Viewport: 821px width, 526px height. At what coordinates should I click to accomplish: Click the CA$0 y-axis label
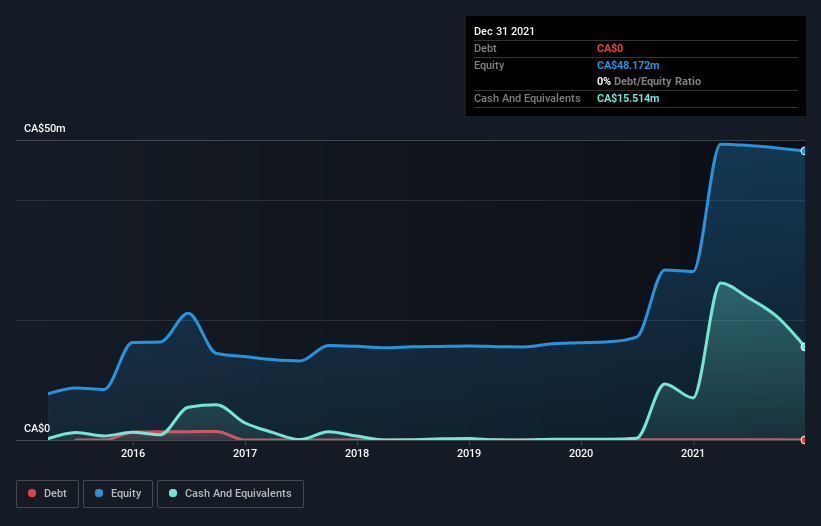point(37,428)
